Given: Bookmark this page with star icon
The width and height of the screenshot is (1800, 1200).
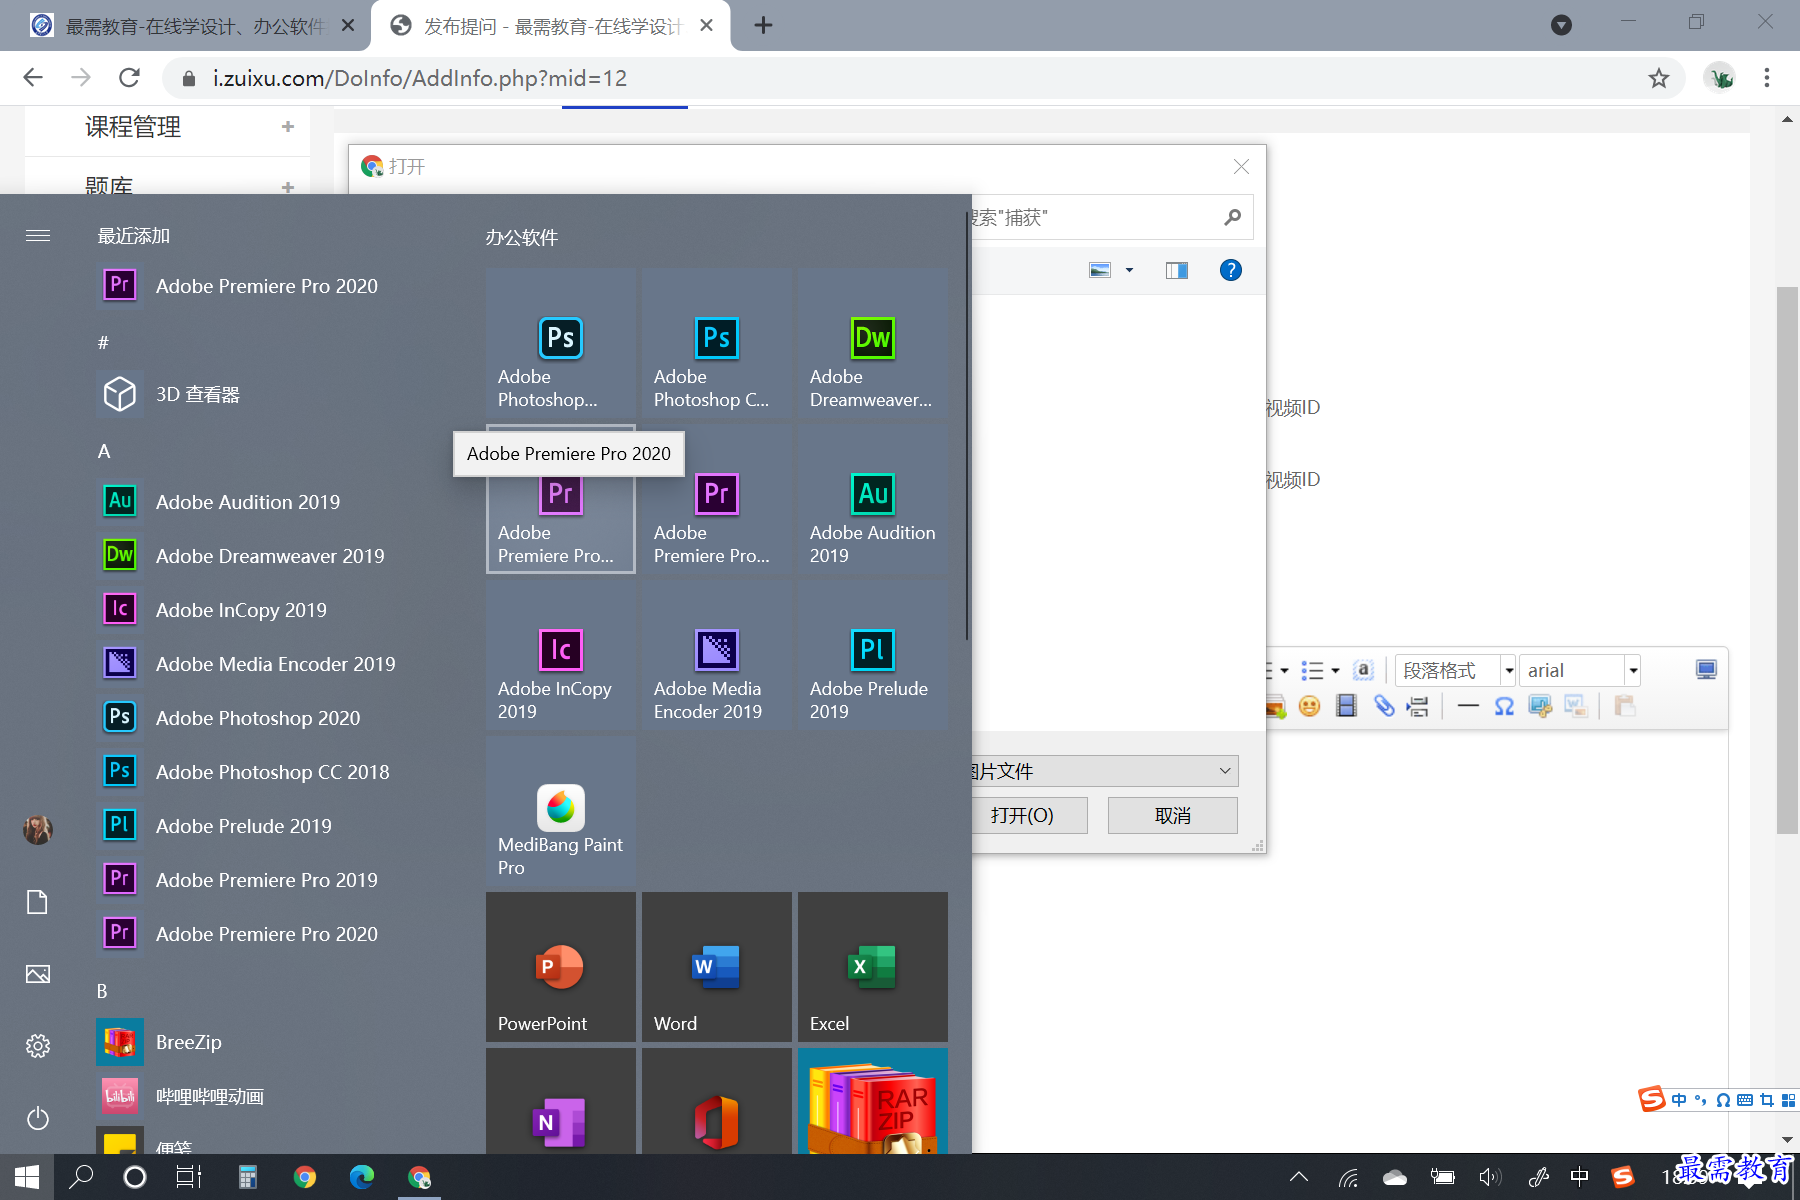Looking at the screenshot, I should coord(1659,78).
